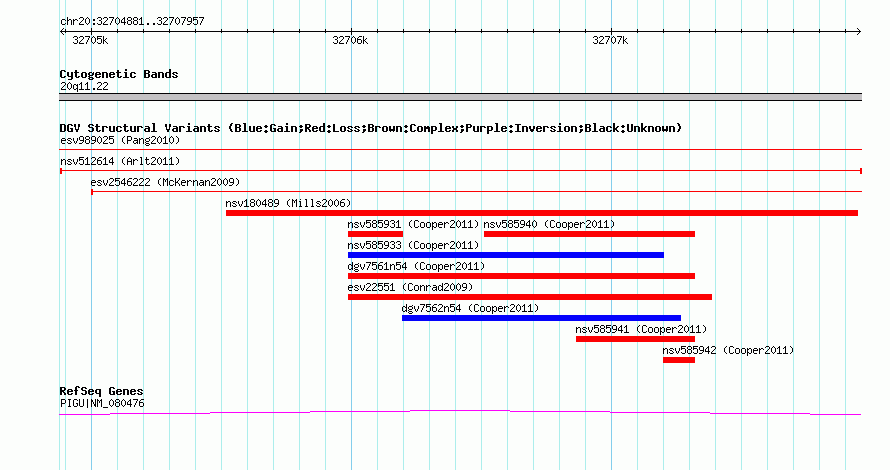
Task: Click the dgv7562n54 (Cooper2011) variant label
Action: (470, 308)
